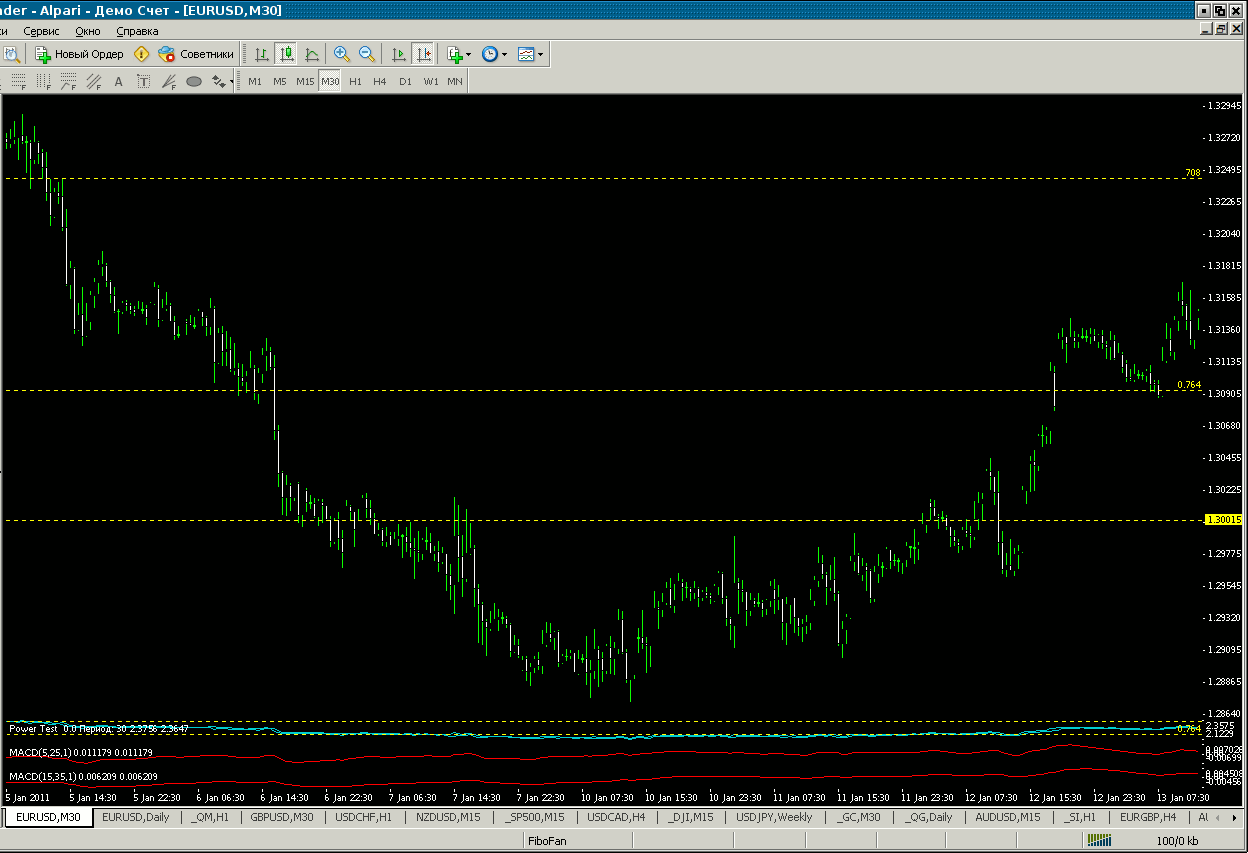Select the ellipse drawing tool
This screenshot has height=853, width=1248.
tap(194, 81)
